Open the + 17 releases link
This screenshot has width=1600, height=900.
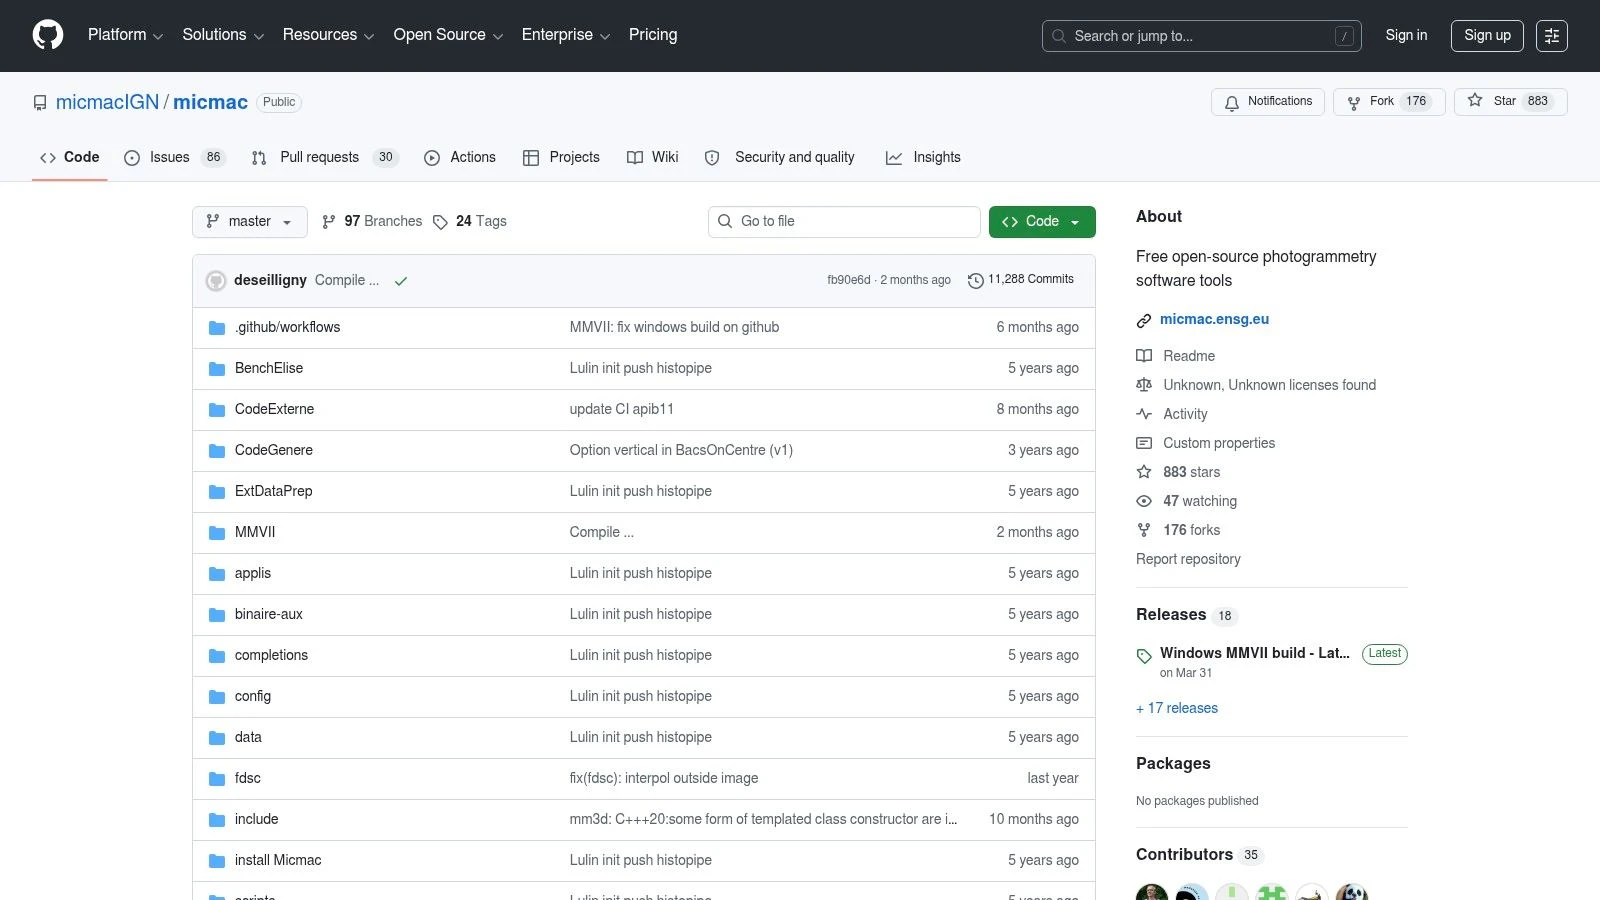tap(1177, 708)
